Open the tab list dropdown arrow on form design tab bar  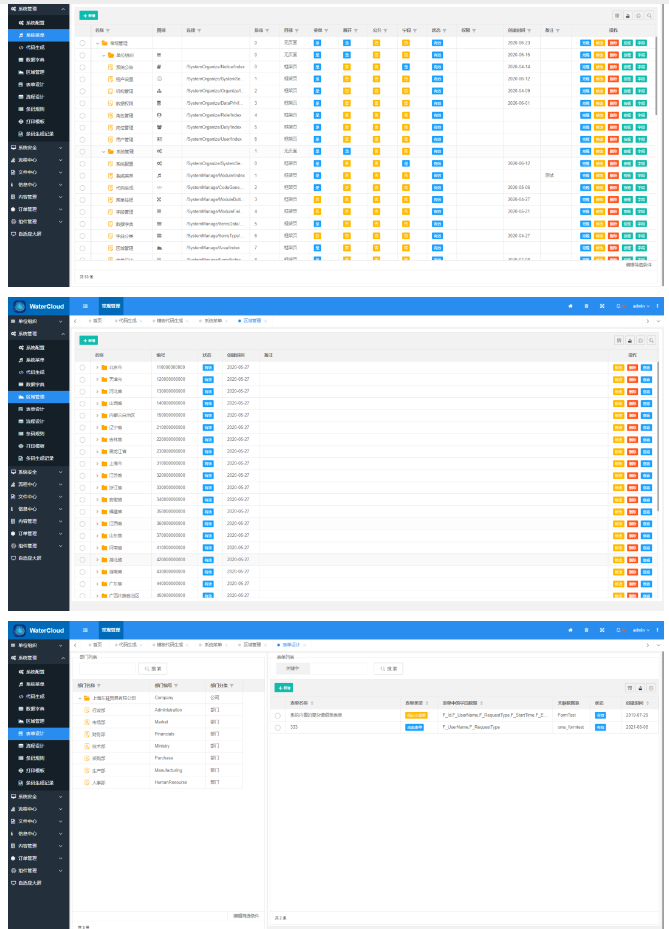pos(658,645)
